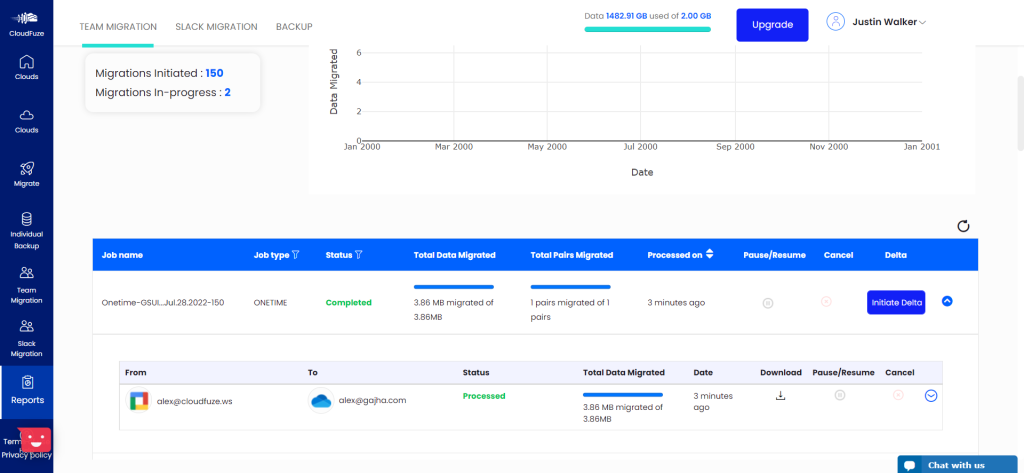Click the CloudFuze logo
Screen dimensions: 1024x473
(x=27, y=21)
